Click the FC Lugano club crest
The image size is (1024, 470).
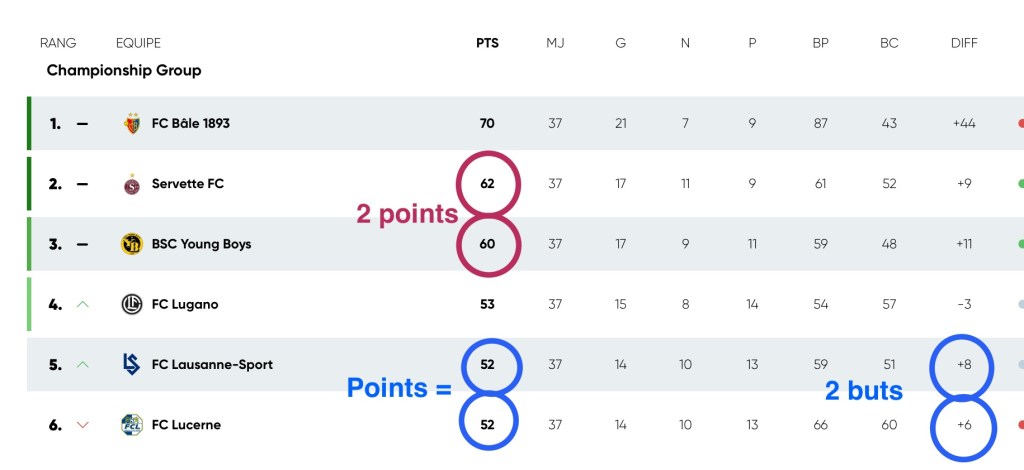click(132, 304)
